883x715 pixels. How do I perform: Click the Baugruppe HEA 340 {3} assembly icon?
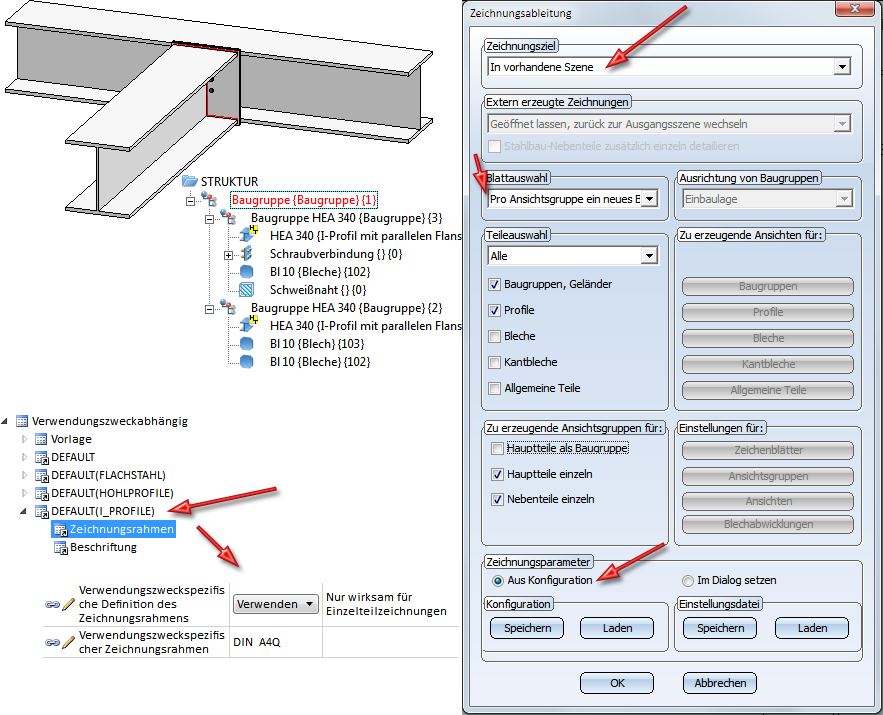coord(228,217)
